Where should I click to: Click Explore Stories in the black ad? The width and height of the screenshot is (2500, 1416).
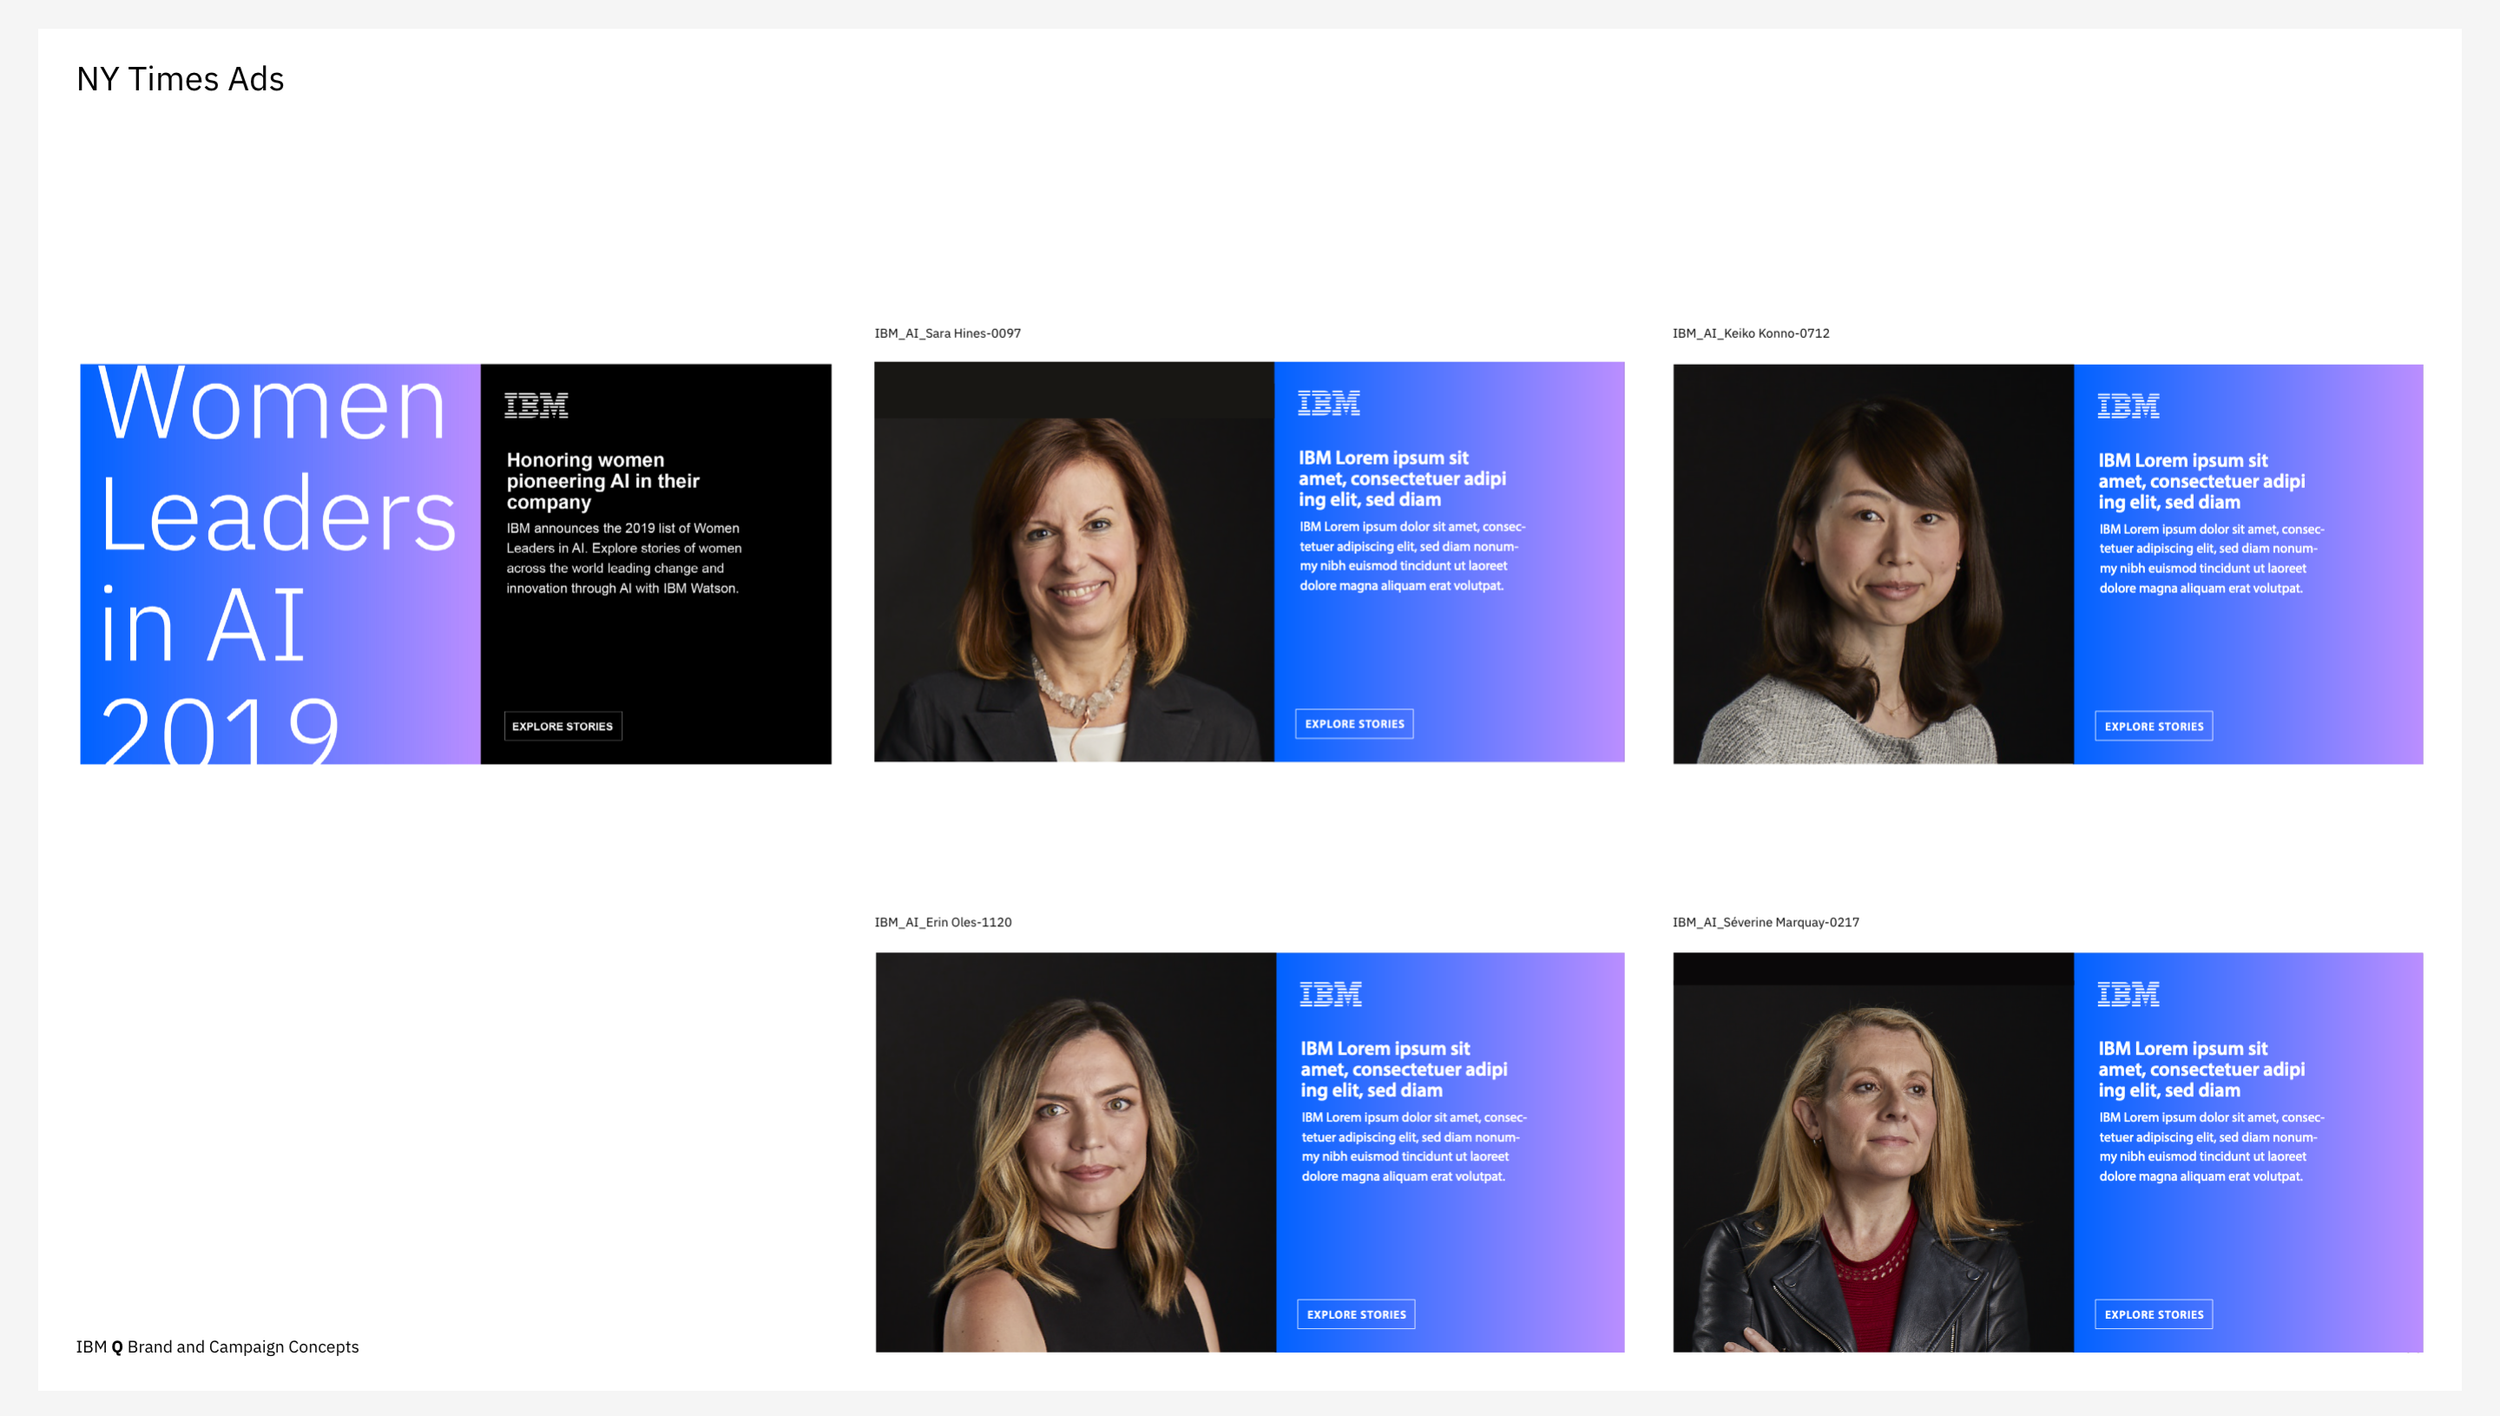pos(563,726)
